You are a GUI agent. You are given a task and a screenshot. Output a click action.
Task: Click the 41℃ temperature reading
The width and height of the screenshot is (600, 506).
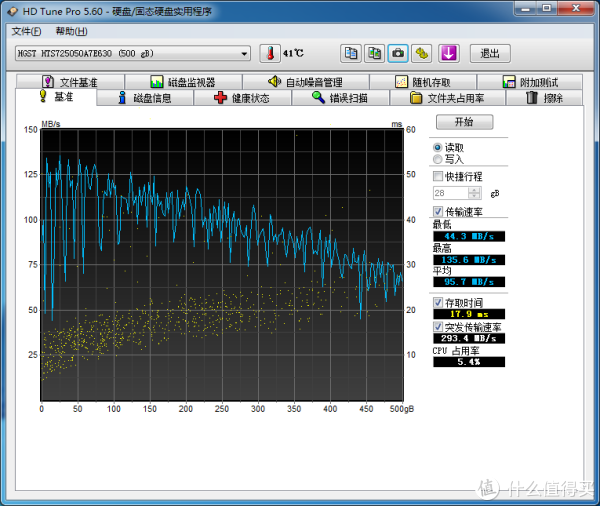tap(293, 53)
